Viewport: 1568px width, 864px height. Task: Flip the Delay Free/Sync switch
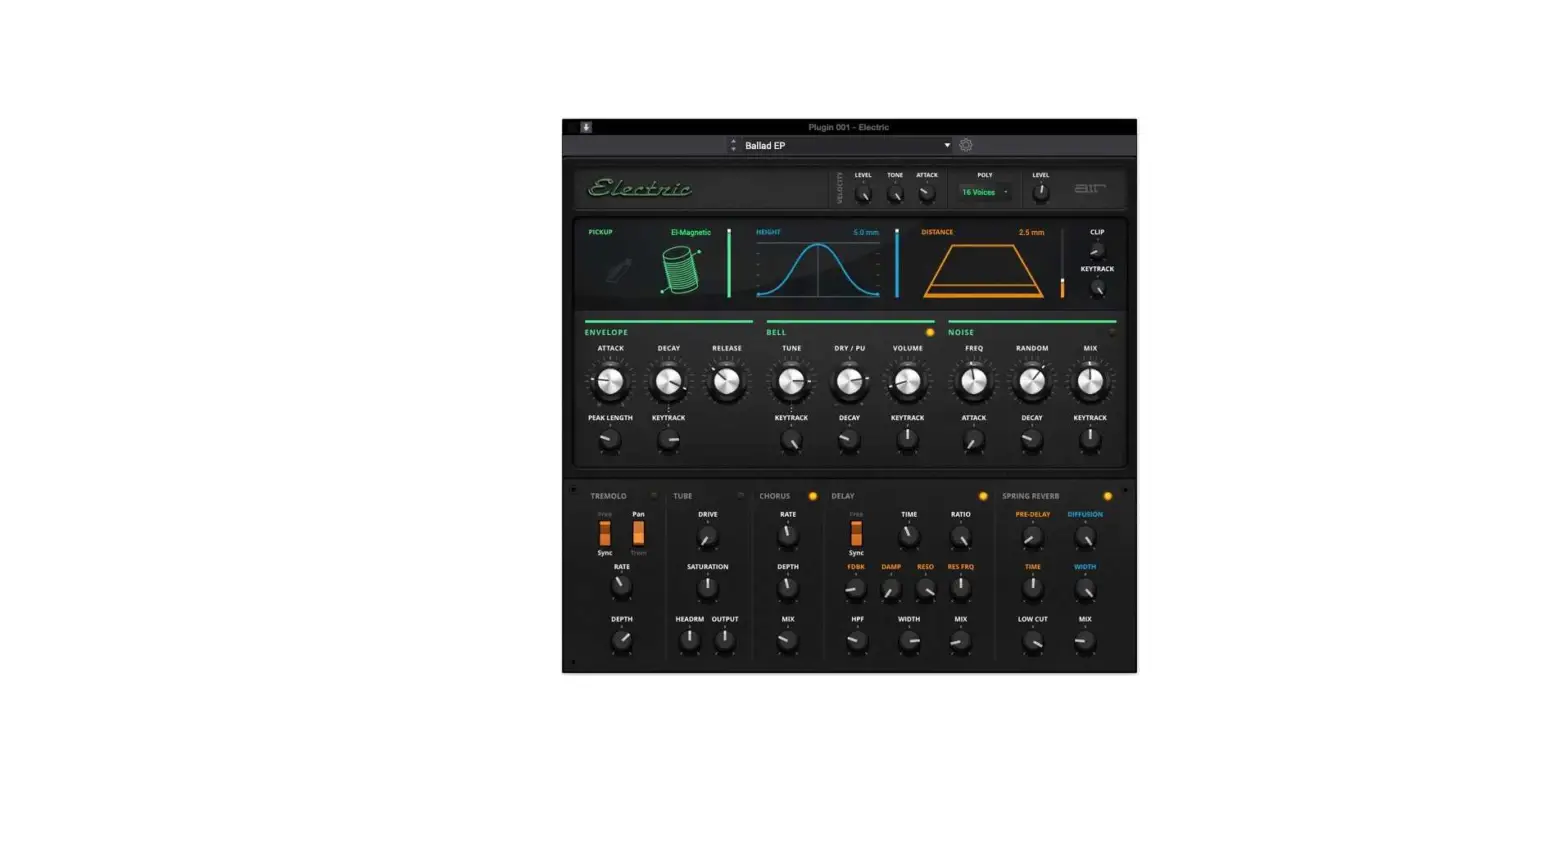pyautogui.click(x=856, y=533)
